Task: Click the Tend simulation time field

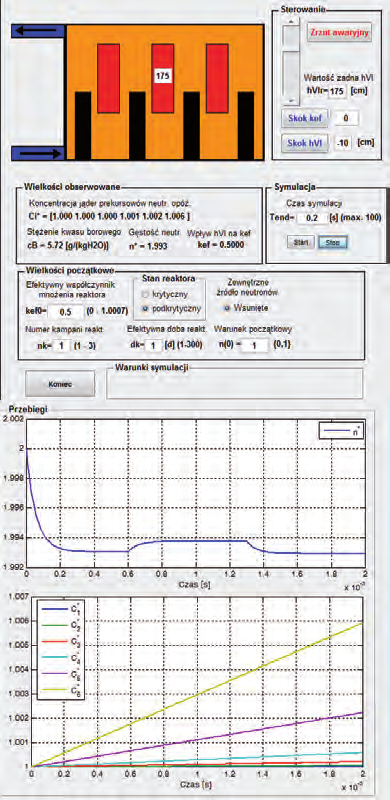Action: pos(312,218)
